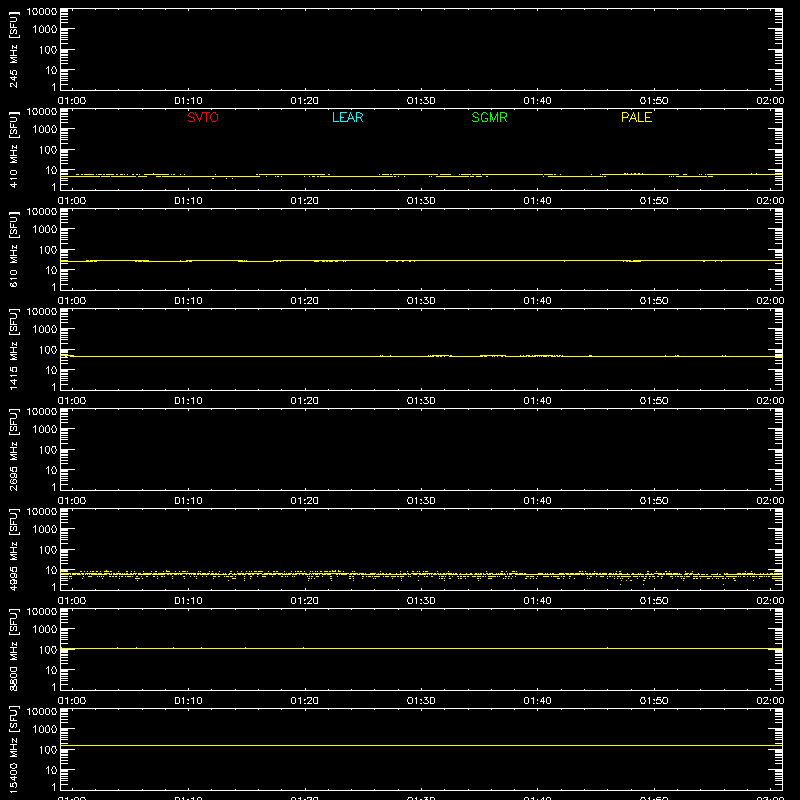The width and height of the screenshot is (800, 800).
Task: Click the 410 MHz [SFU] axis label
Action: 13,149
